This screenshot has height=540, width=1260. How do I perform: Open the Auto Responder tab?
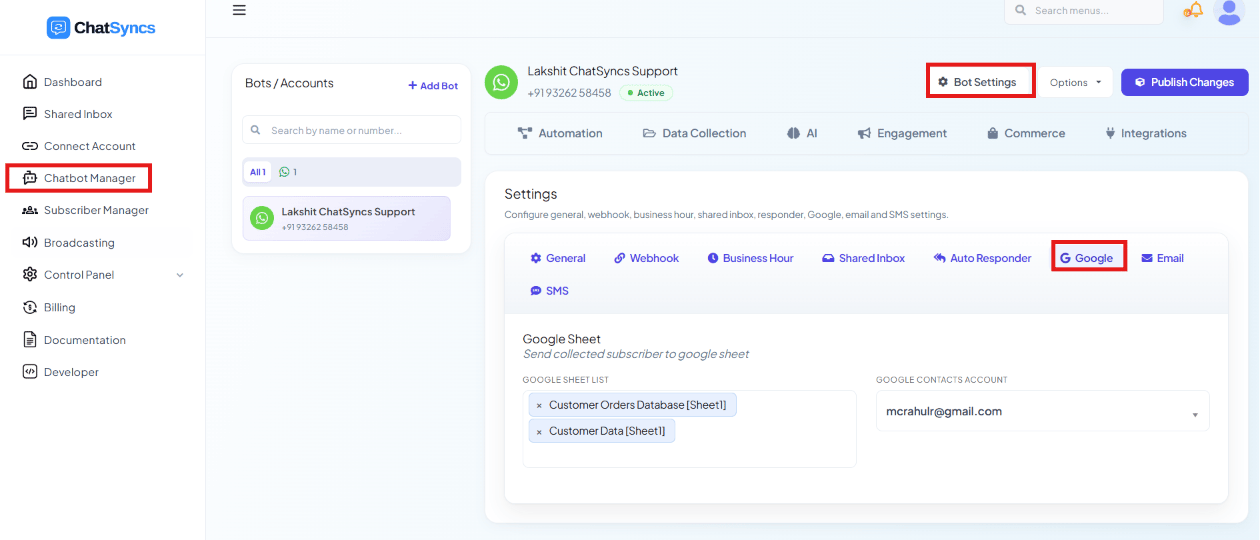(x=982, y=258)
